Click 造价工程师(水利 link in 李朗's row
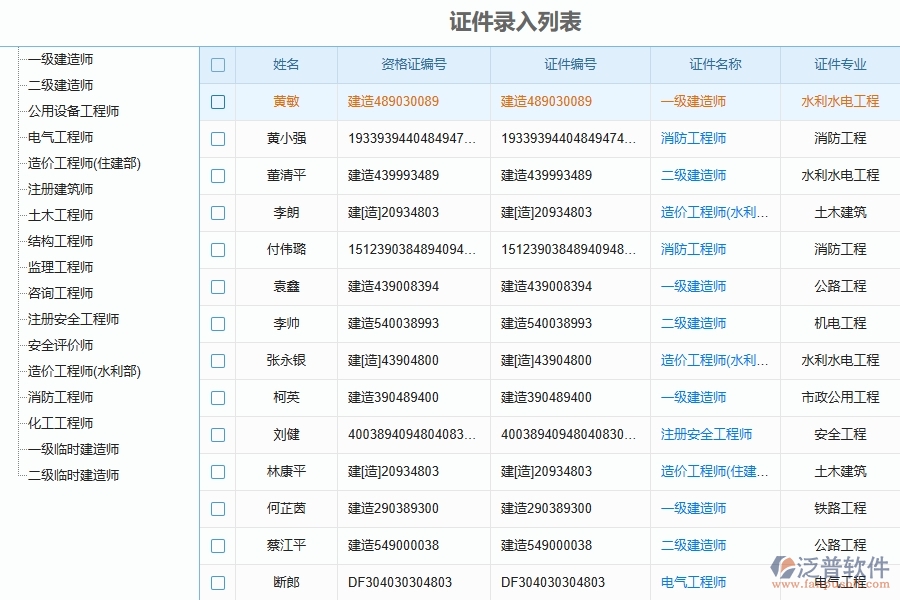Screen dimensions: 900x600 click(x=715, y=212)
